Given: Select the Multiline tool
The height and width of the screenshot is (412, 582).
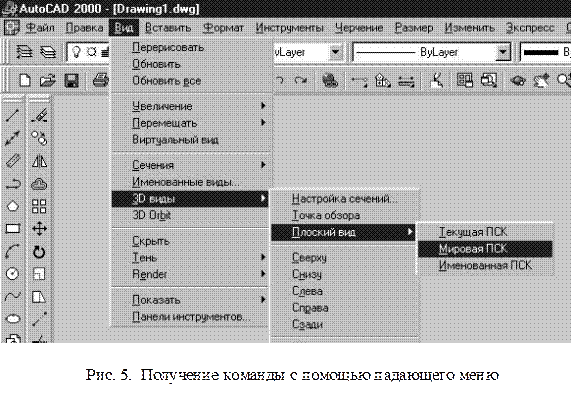Looking at the screenshot, I should 13,161.
